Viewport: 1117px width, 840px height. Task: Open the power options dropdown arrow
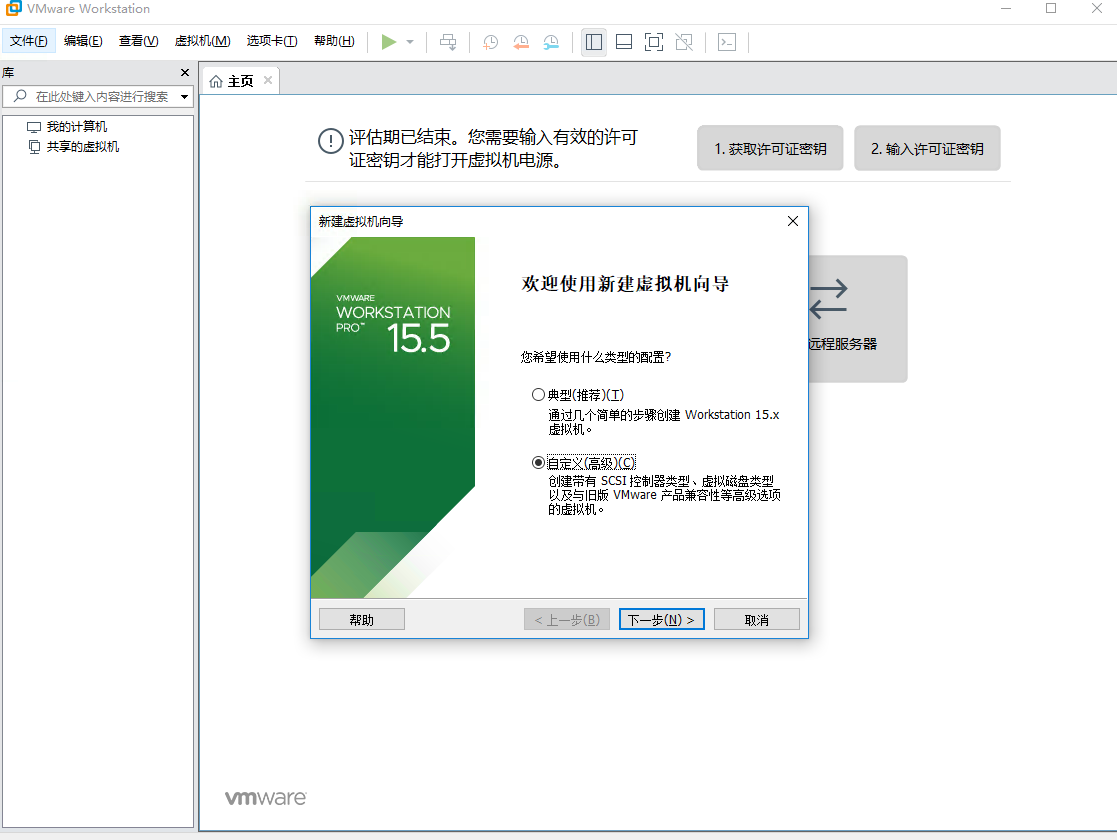[x=410, y=42]
